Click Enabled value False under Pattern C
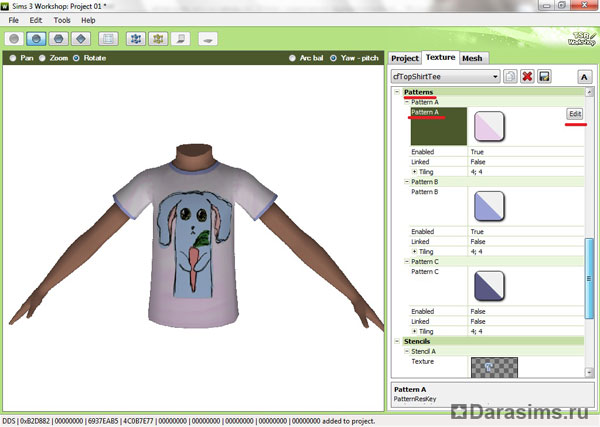 pos(478,311)
